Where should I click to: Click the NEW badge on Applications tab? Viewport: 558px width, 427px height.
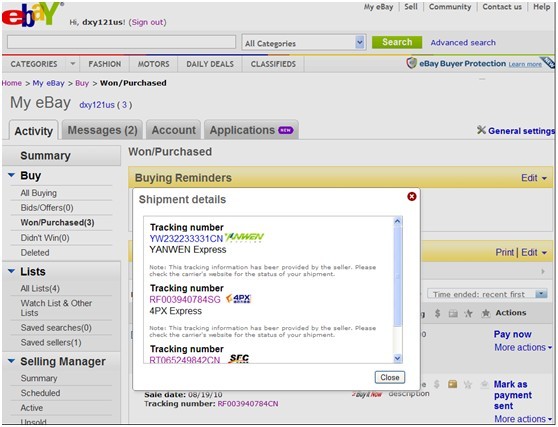[x=285, y=130]
